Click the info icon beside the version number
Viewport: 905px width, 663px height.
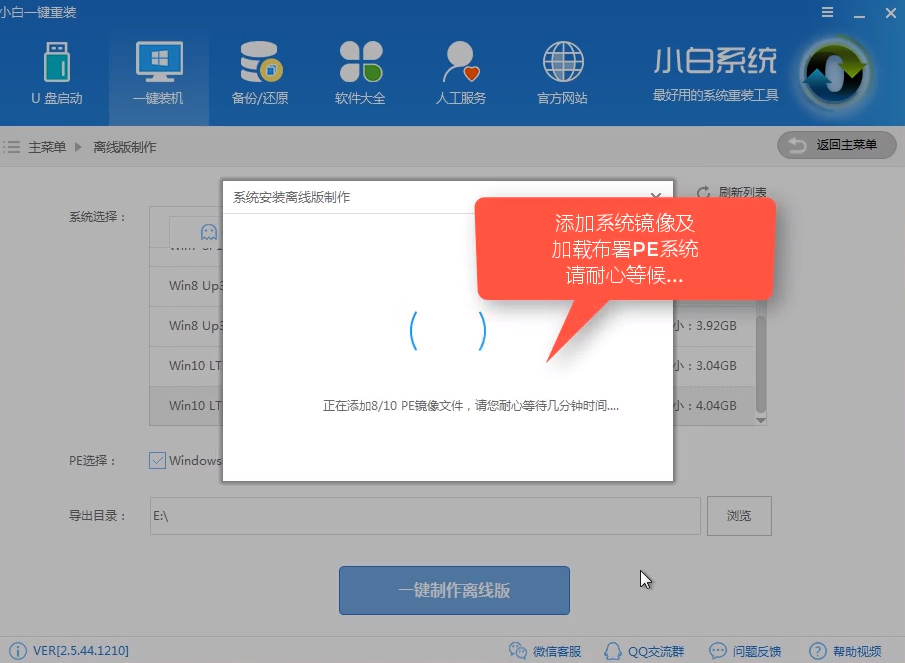tap(17, 649)
